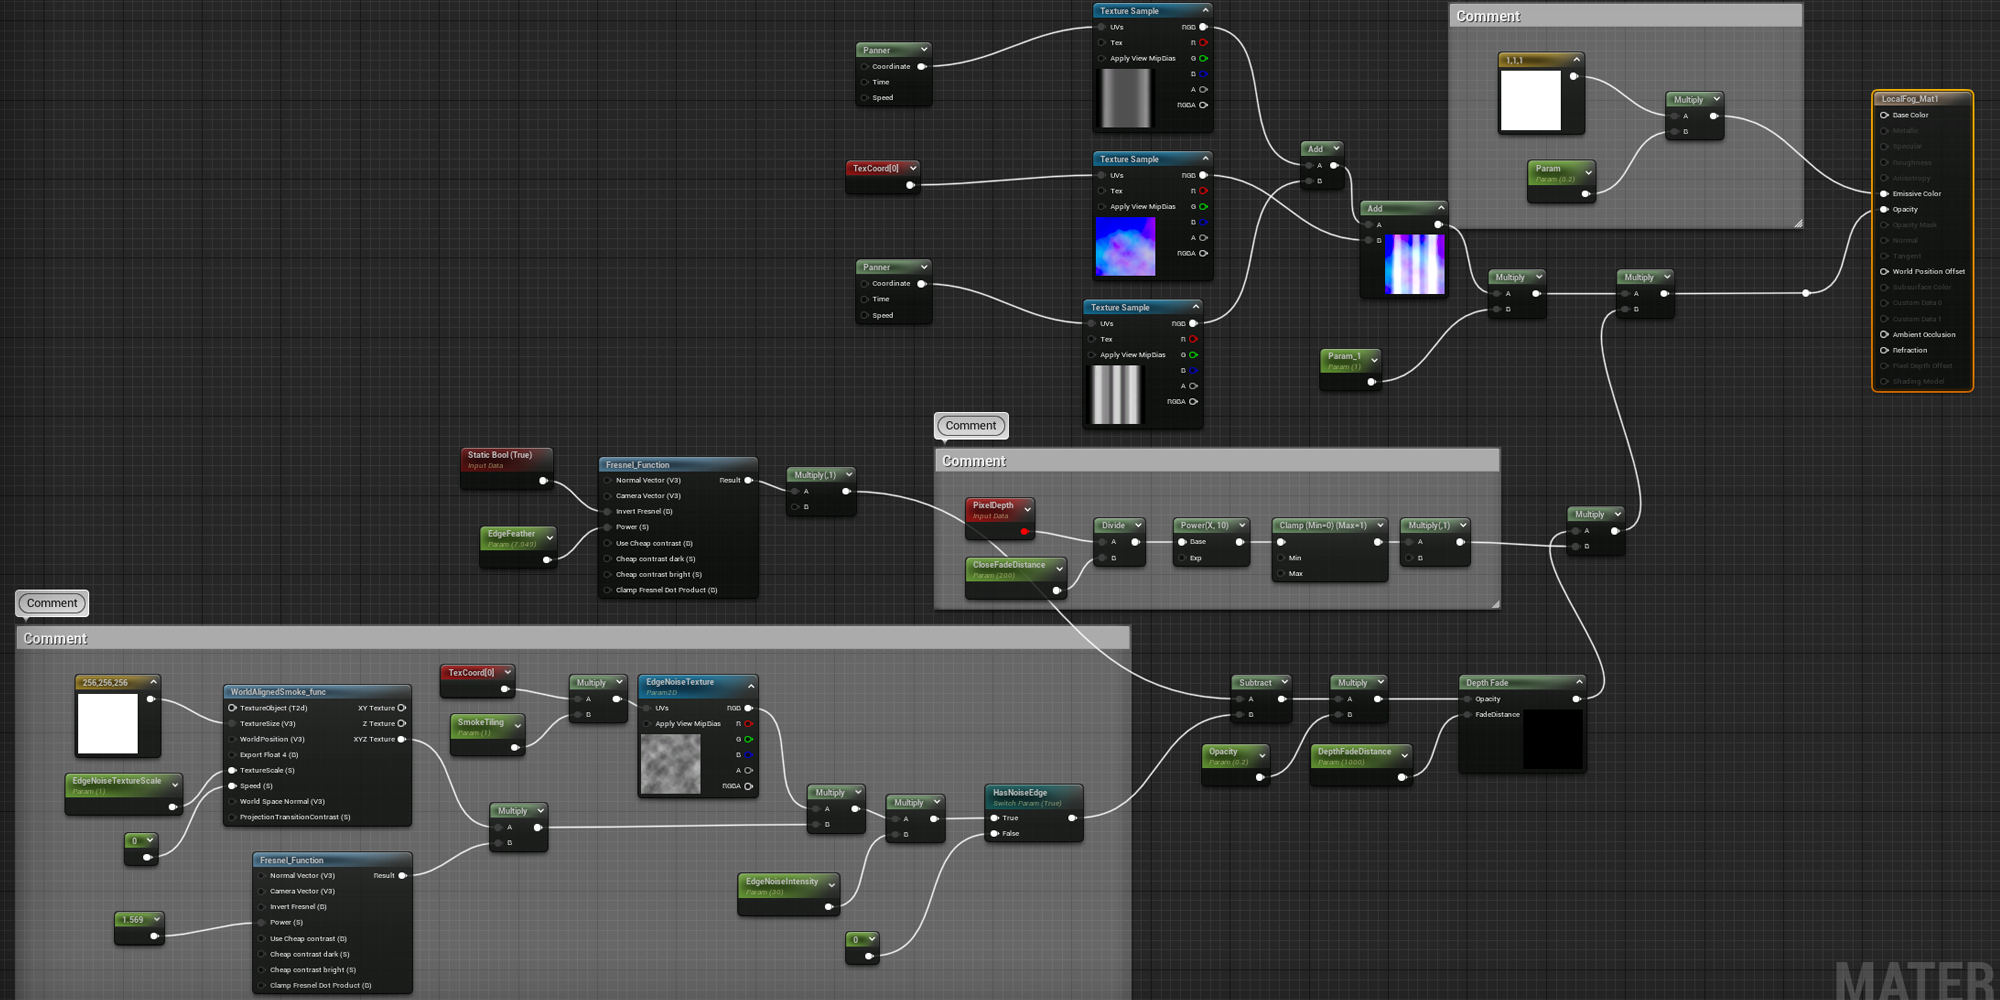This screenshot has width=2000, height=1000.
Task: Click the white swatch of the 1,1,1 constant
Action: pyautogui.click(x=1530, y=100)
